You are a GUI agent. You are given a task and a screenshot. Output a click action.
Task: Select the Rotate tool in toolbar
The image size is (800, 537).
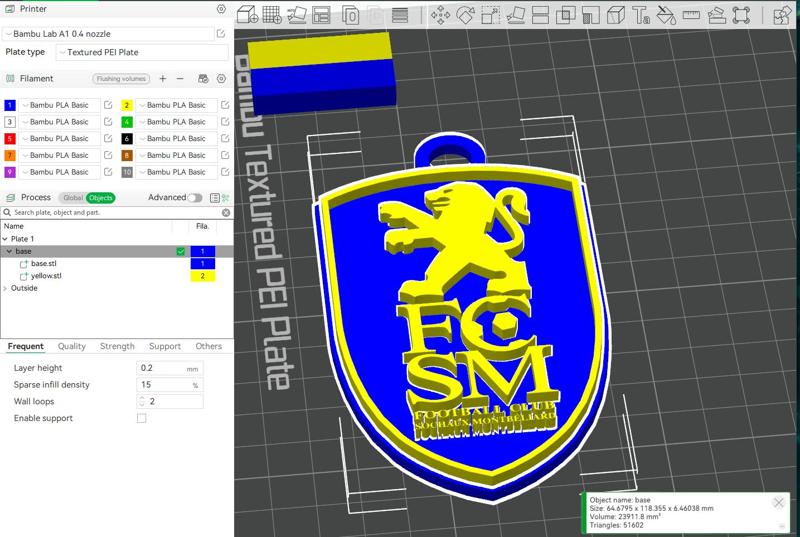[x=465, y=15]
